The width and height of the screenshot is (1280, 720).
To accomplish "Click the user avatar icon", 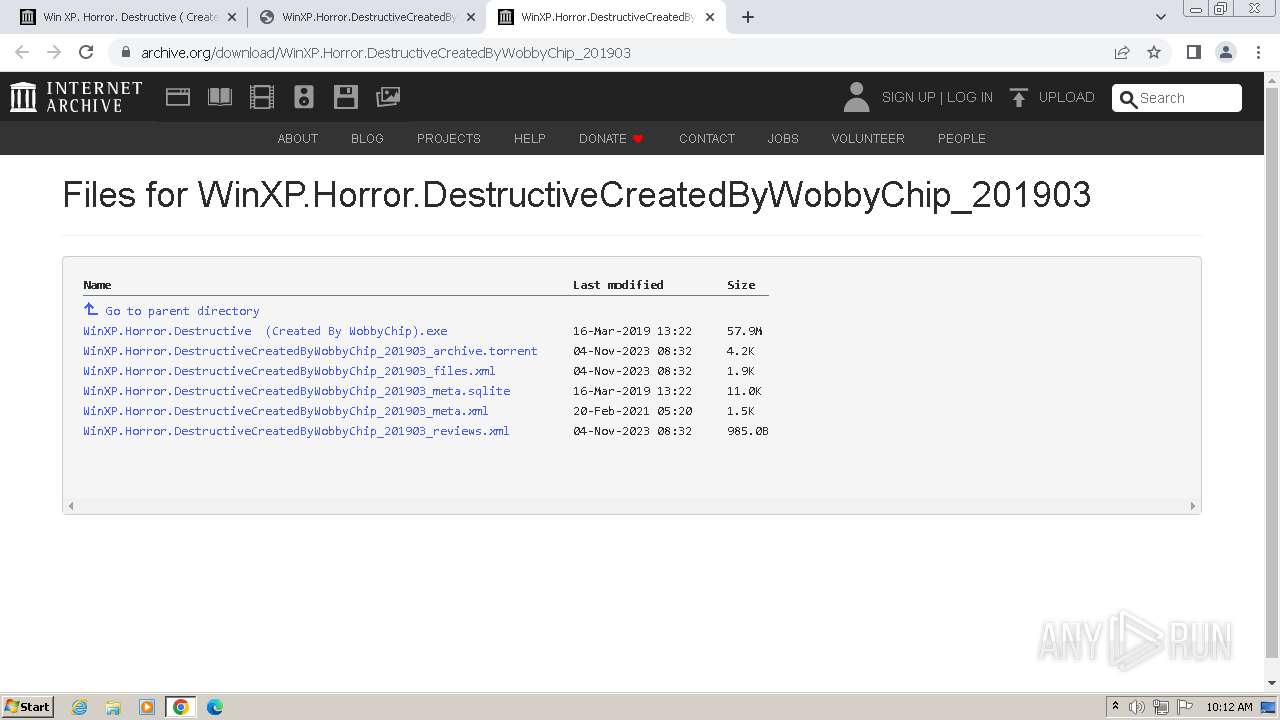I will tap(856, 97).
